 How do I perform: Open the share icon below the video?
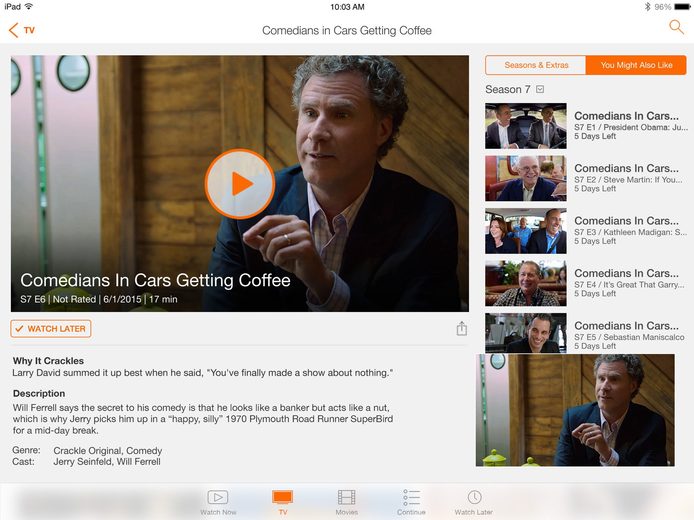point(462,329)
